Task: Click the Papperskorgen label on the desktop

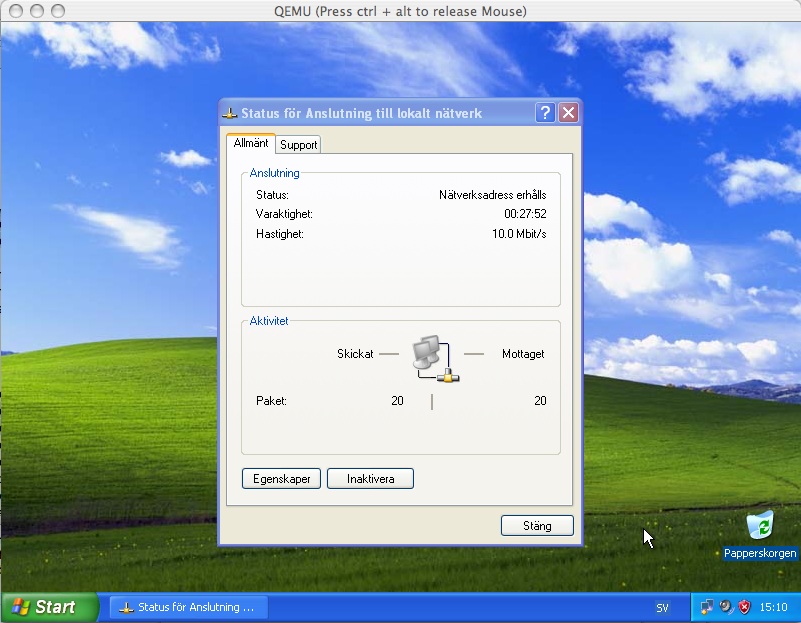Action: (760, 553)
